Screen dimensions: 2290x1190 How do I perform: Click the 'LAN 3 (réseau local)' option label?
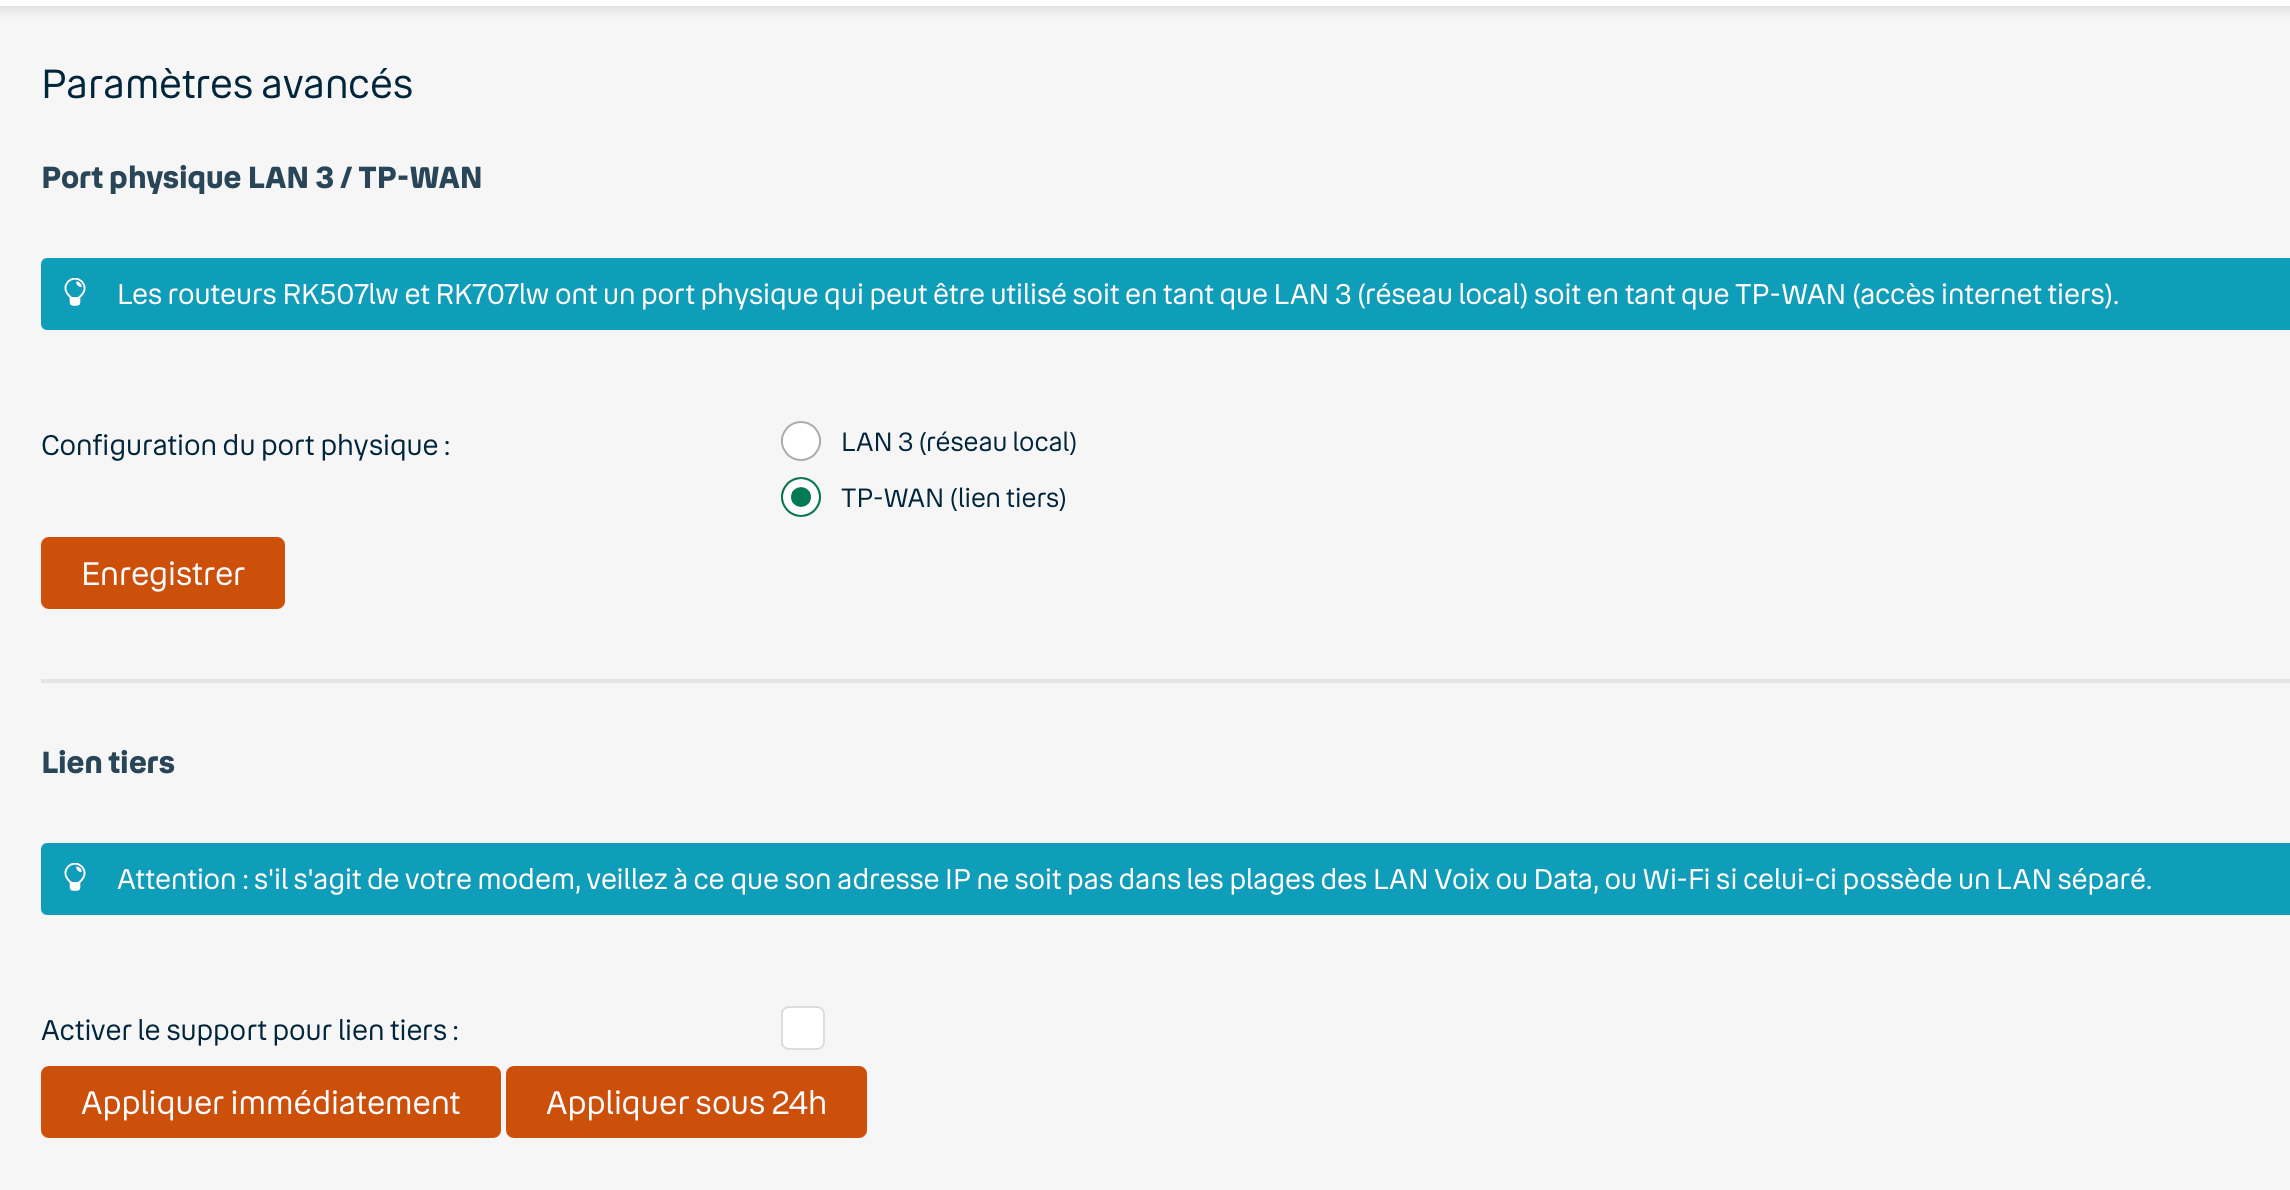click(958, 442)
